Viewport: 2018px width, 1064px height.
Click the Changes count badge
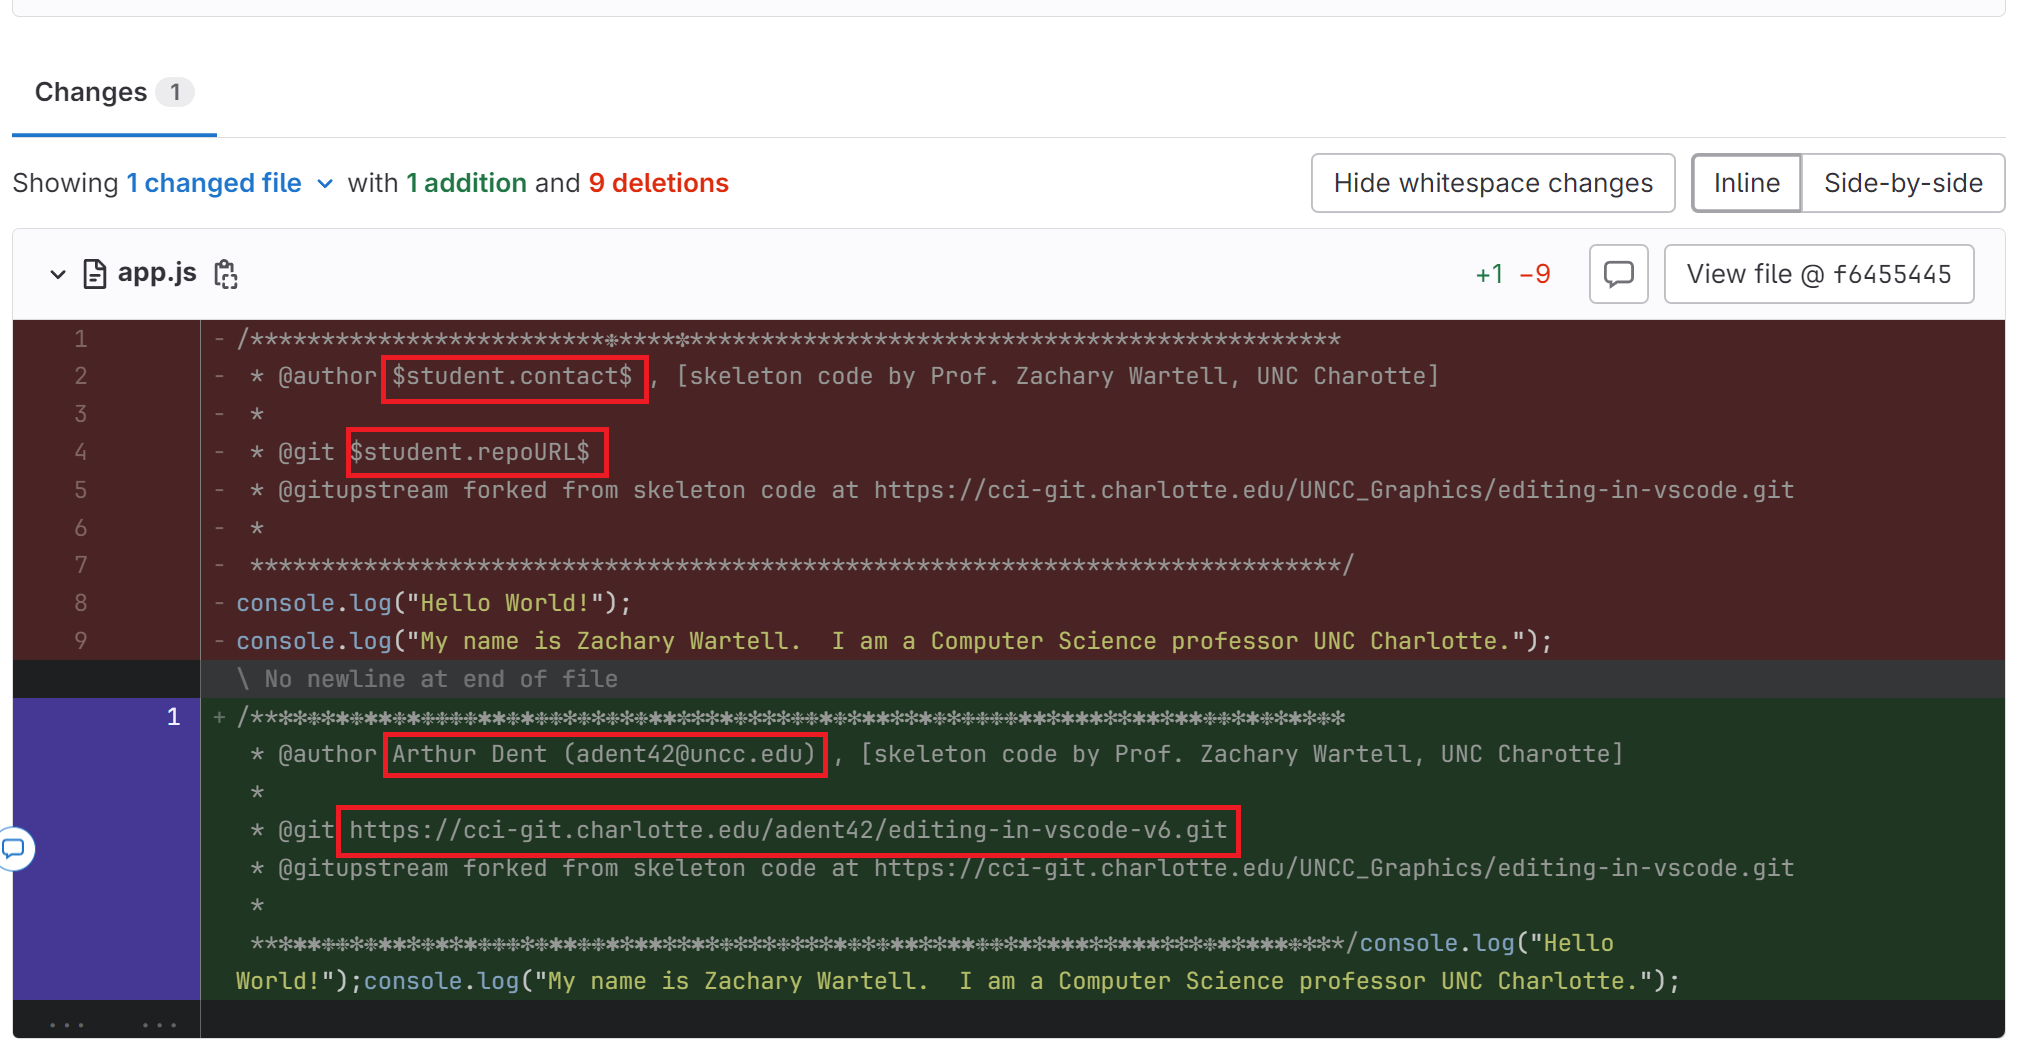175,92
